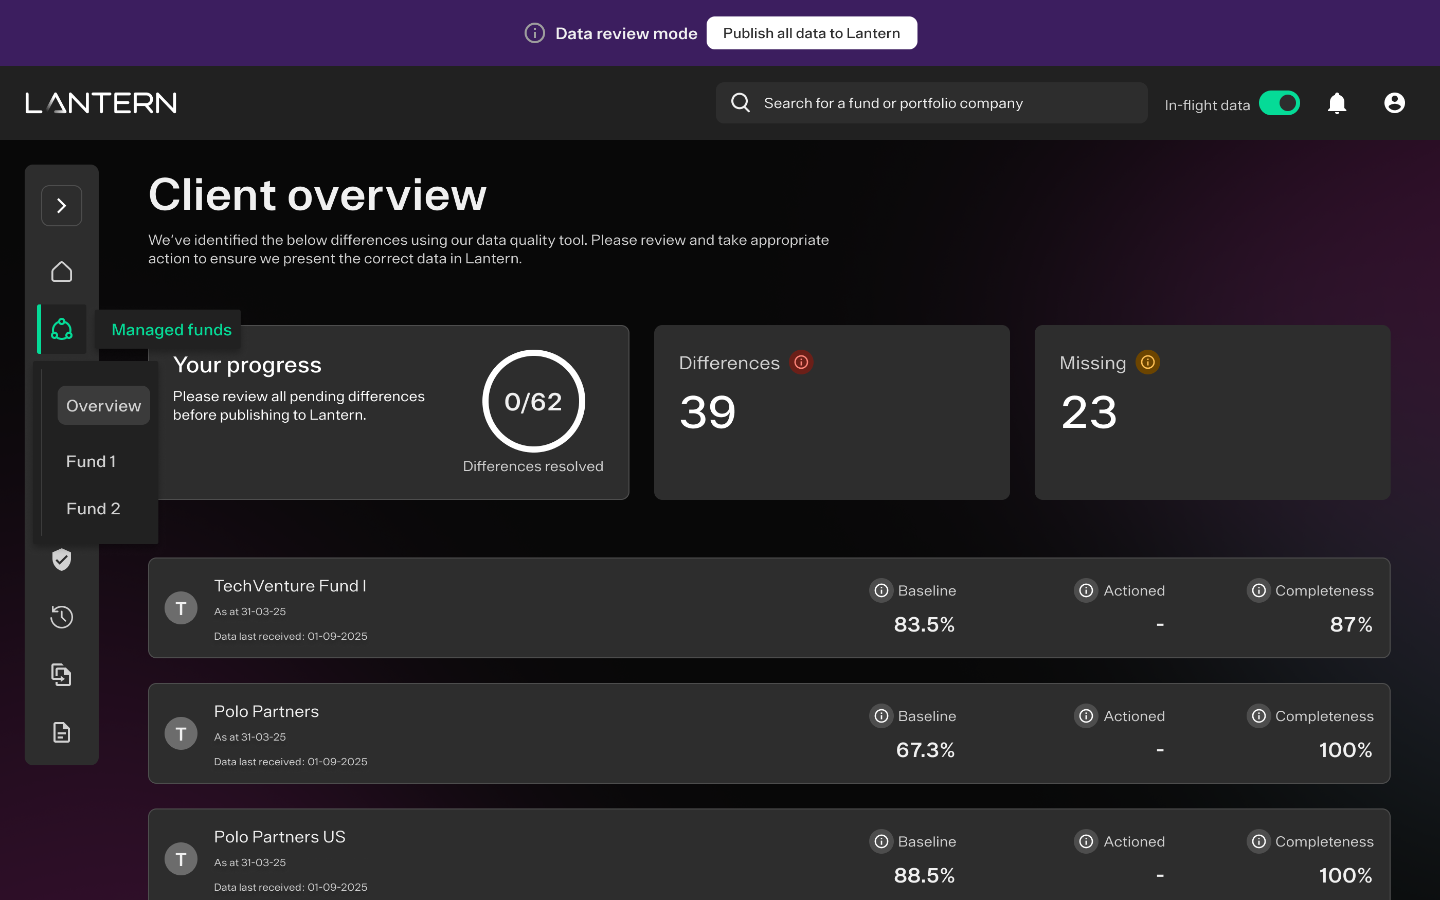Click Polo Partners US Actioned info icon

(x=1086, y=842)
